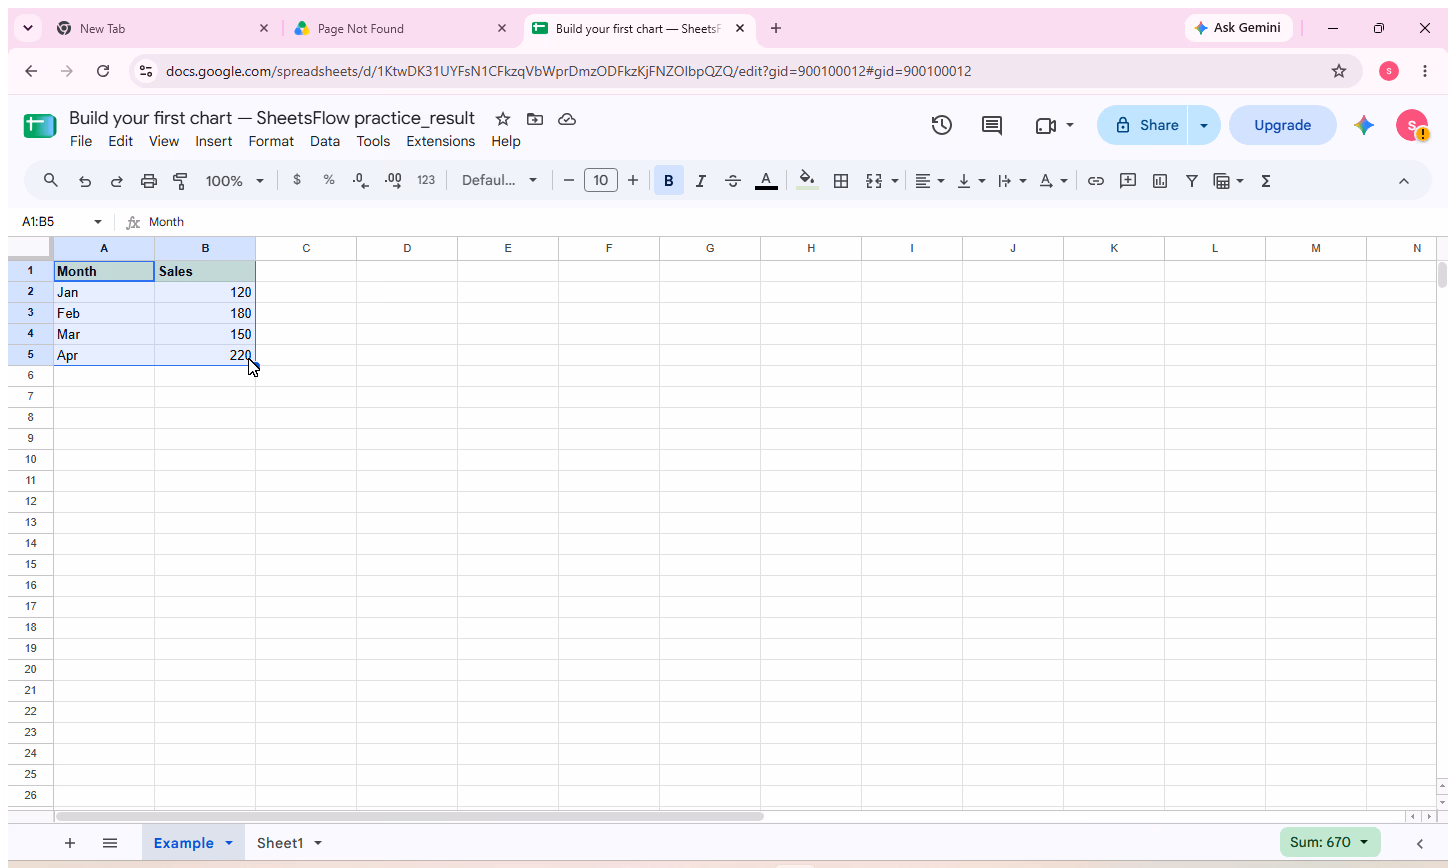
Task: Redo action using toolbar arrow
Action: [x=117, y=181]
